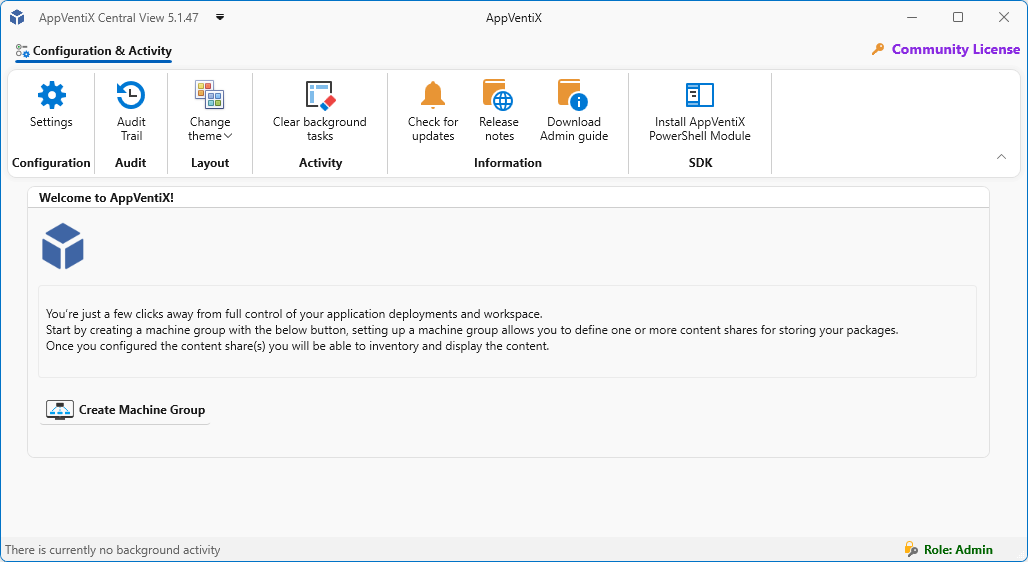Screen dimensions: 1028x562
Task: Click the Information group label
Action: click(x=507, y=163)
